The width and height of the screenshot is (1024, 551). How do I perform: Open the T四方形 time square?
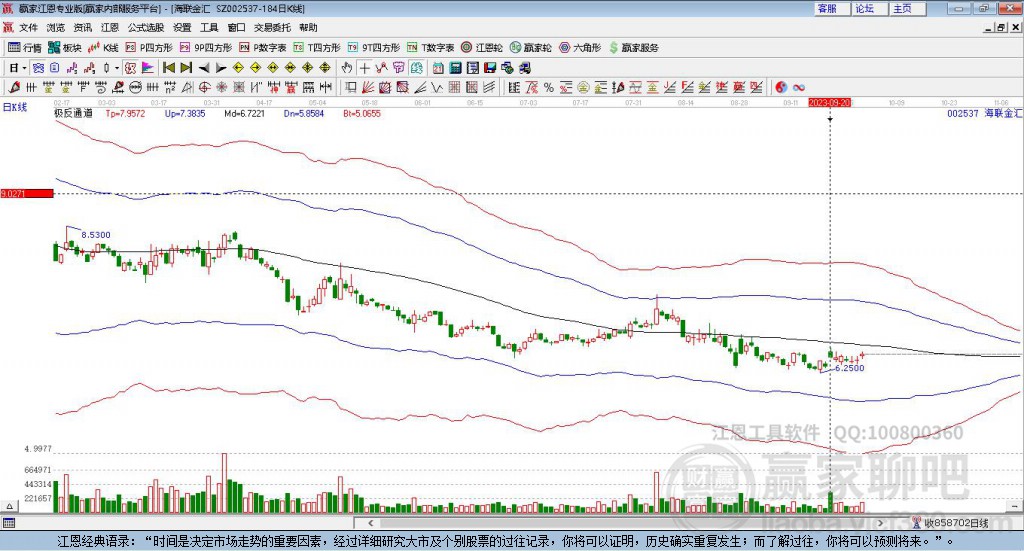[317, 48]
